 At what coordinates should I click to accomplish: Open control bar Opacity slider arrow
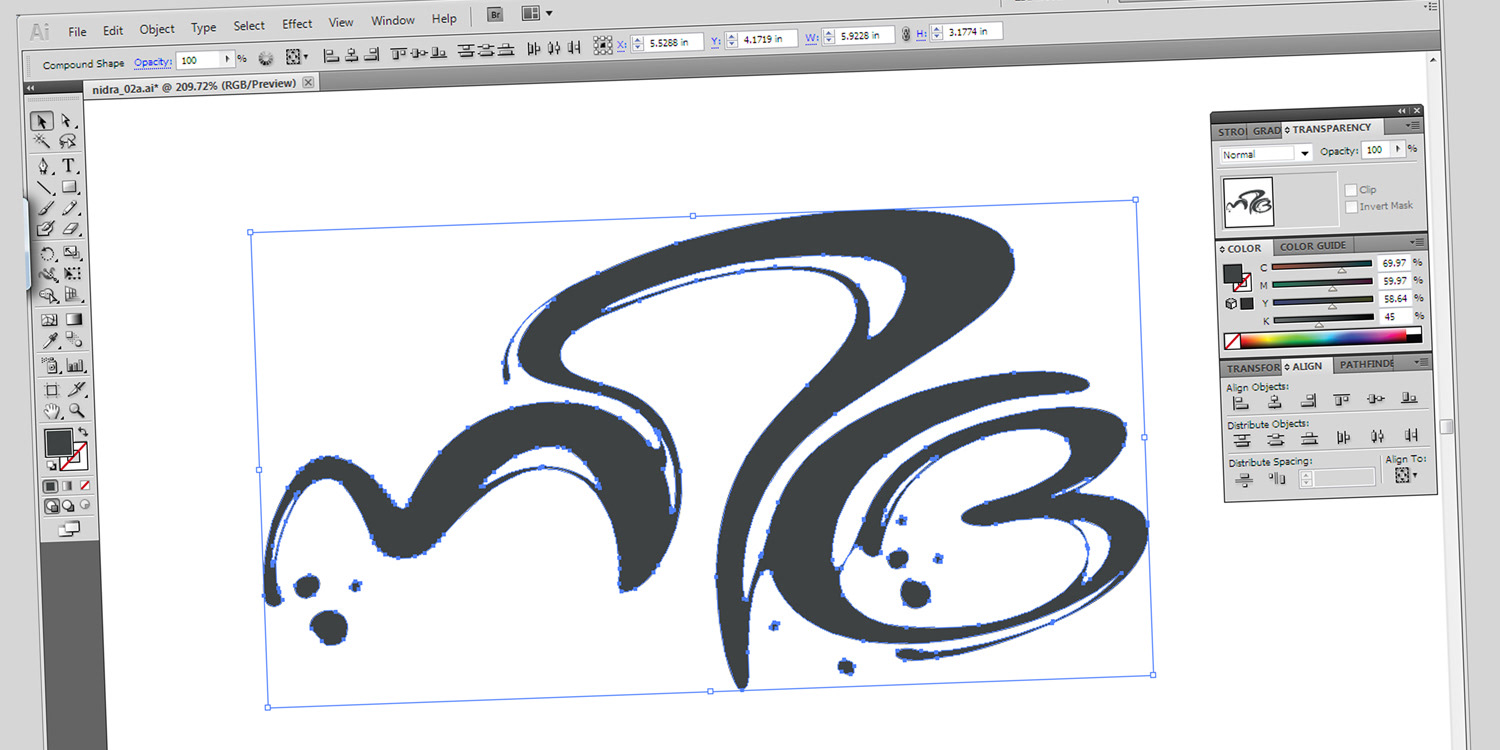226,60
